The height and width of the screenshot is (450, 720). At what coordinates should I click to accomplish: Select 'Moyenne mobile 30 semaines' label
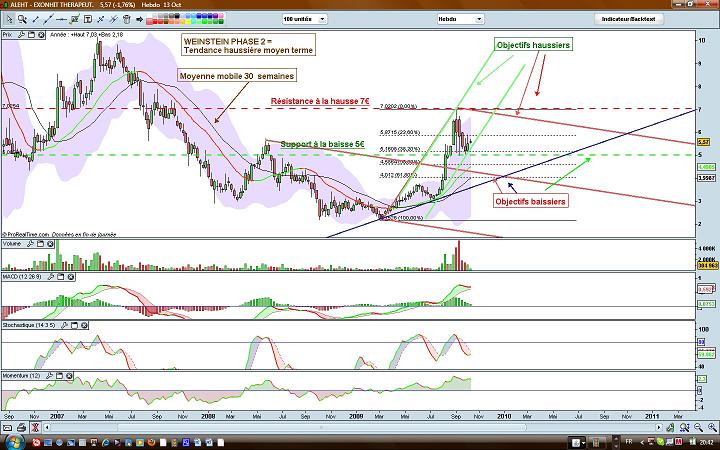point(237,76)
